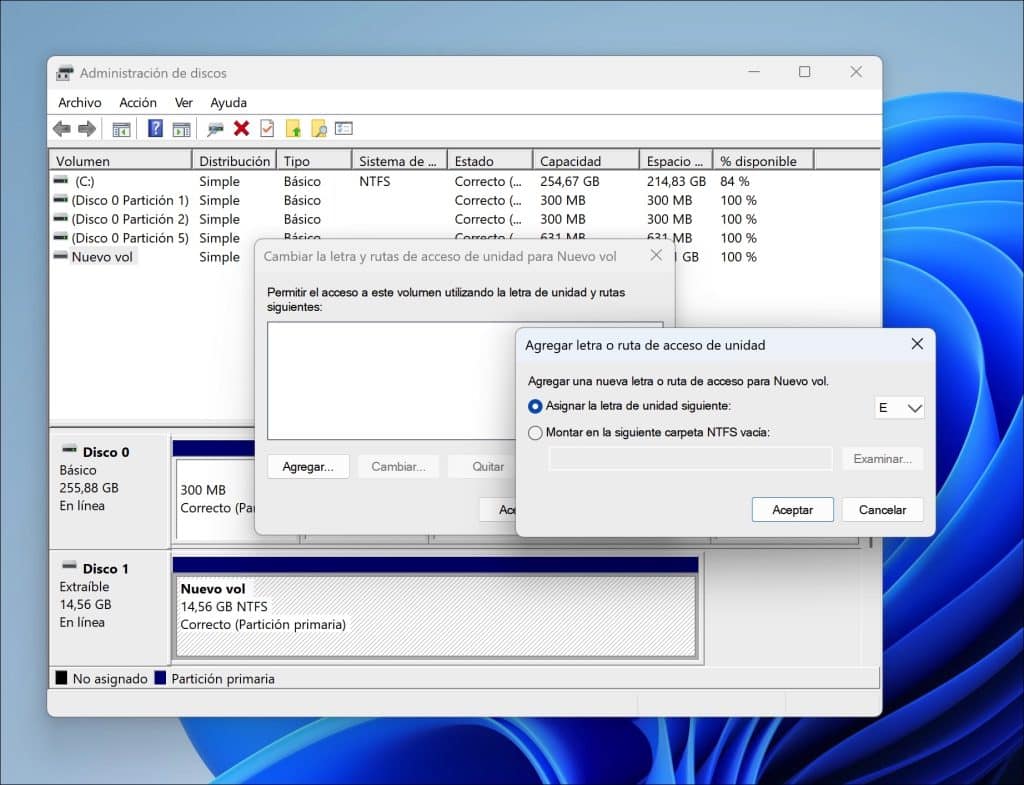1024x785 pixels.
Task: Open the Ayuda menu
Action: 229,103
